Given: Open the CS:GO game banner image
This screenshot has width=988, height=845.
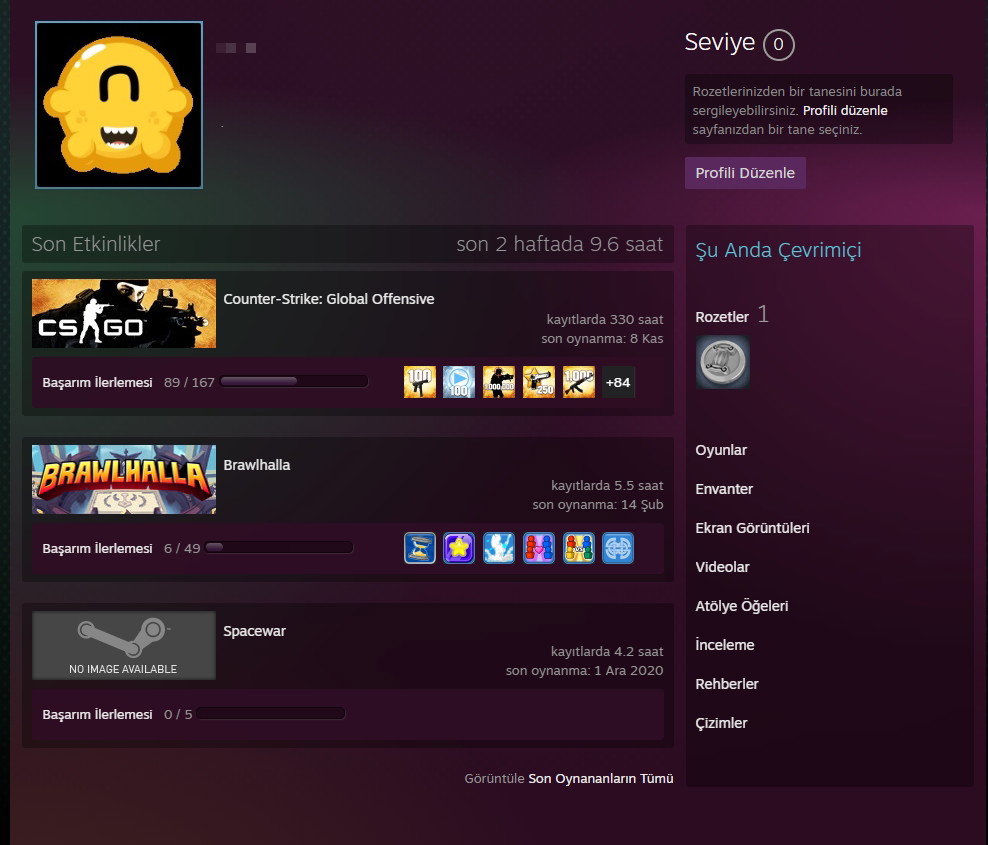Looking at the screenshot, I should [x=124, y=313].
